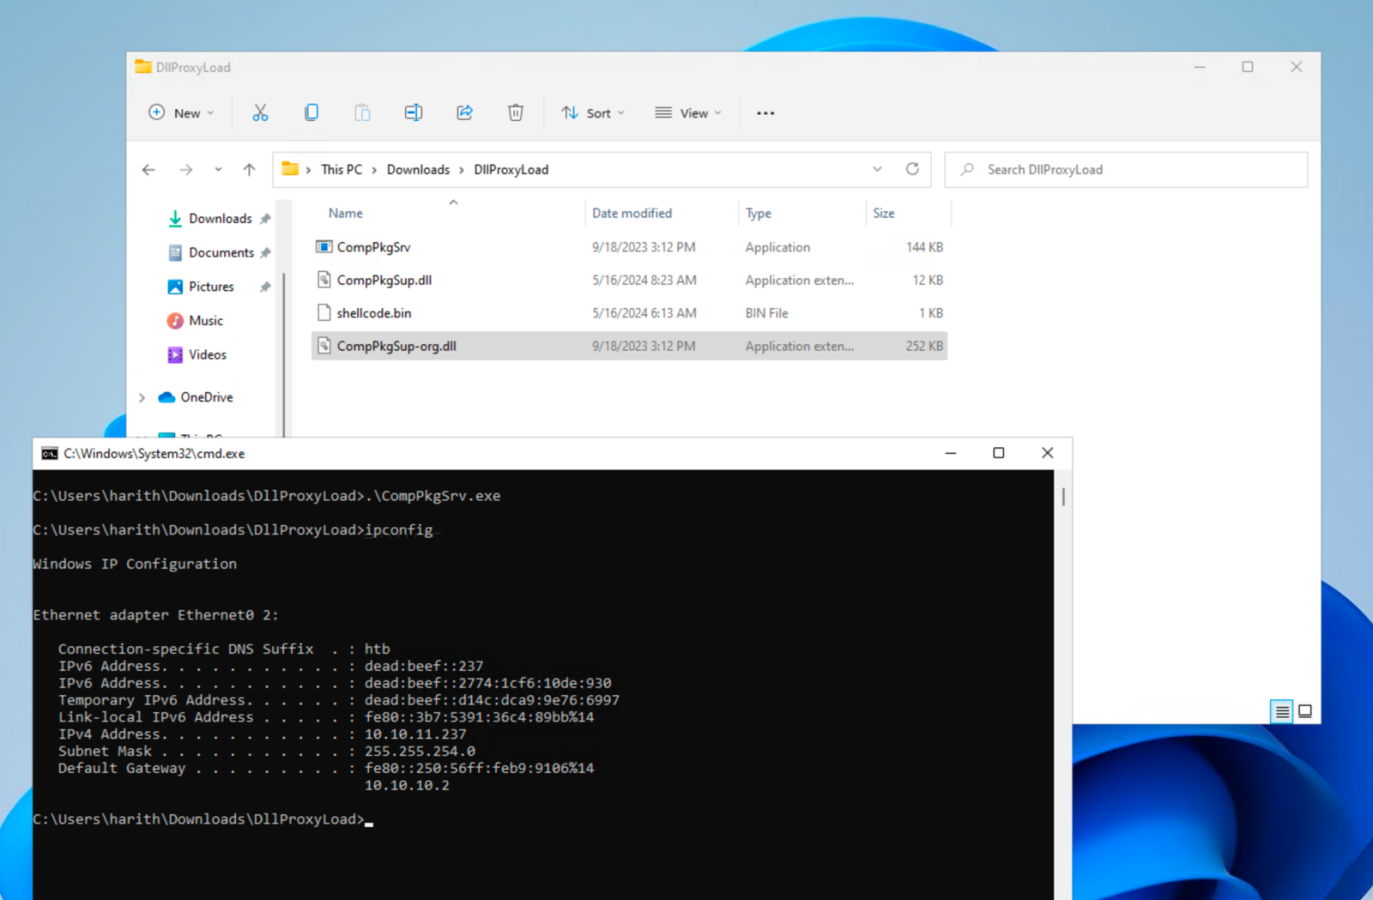Image resolution: width=1373 pixels, height=900 pixels.
Task: Click the Cut scissors icon in toolbar
Action: [x=260, y=113]
